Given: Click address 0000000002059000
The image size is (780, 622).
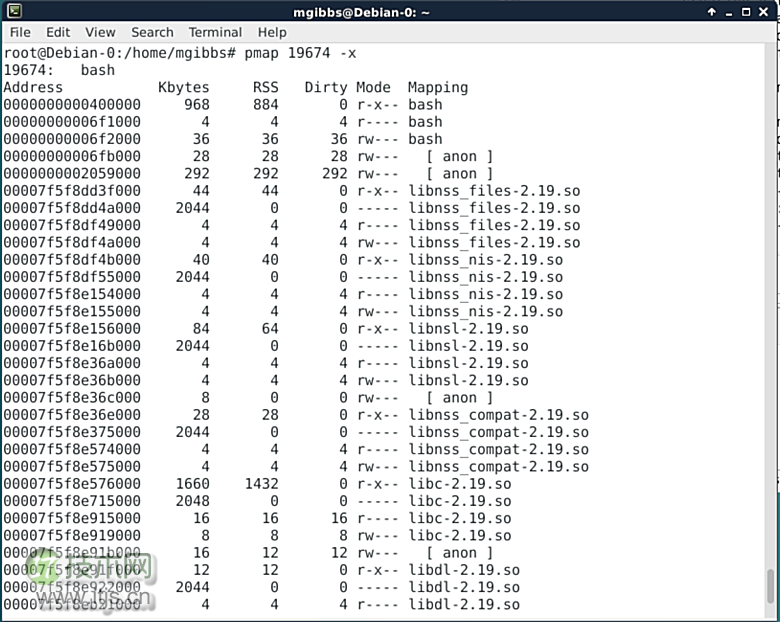Looking at the screenshot, I should click(x=72, y=174).
